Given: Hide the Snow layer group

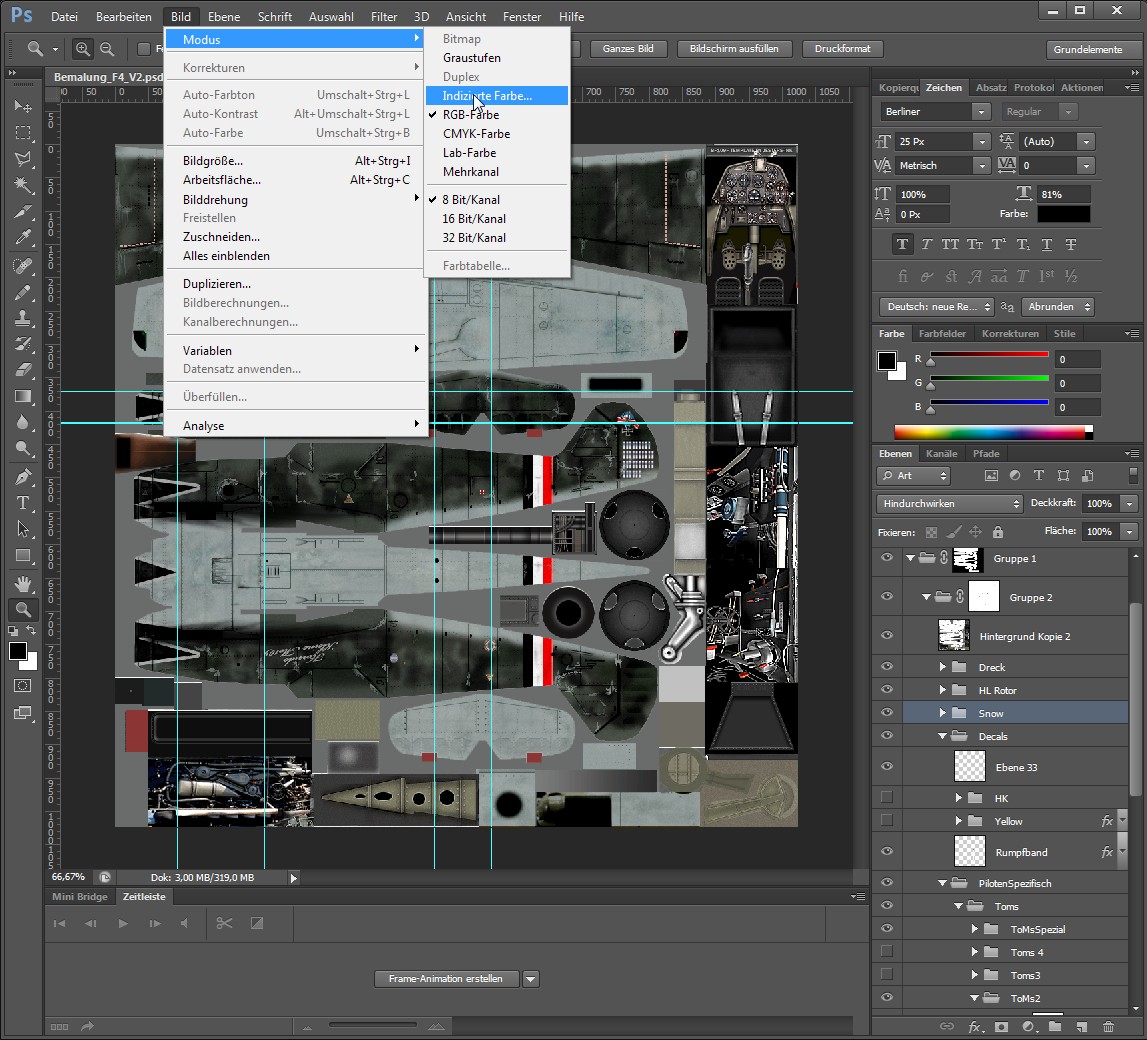Looking at the screenshot, I should [886, 713].
